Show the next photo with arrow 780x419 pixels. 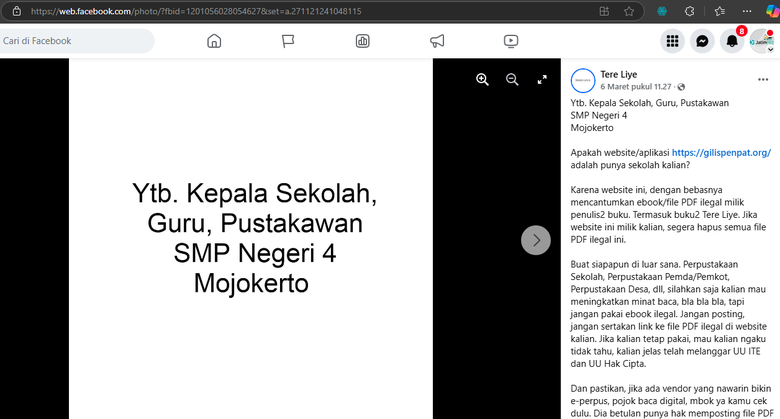coord(536,240)
